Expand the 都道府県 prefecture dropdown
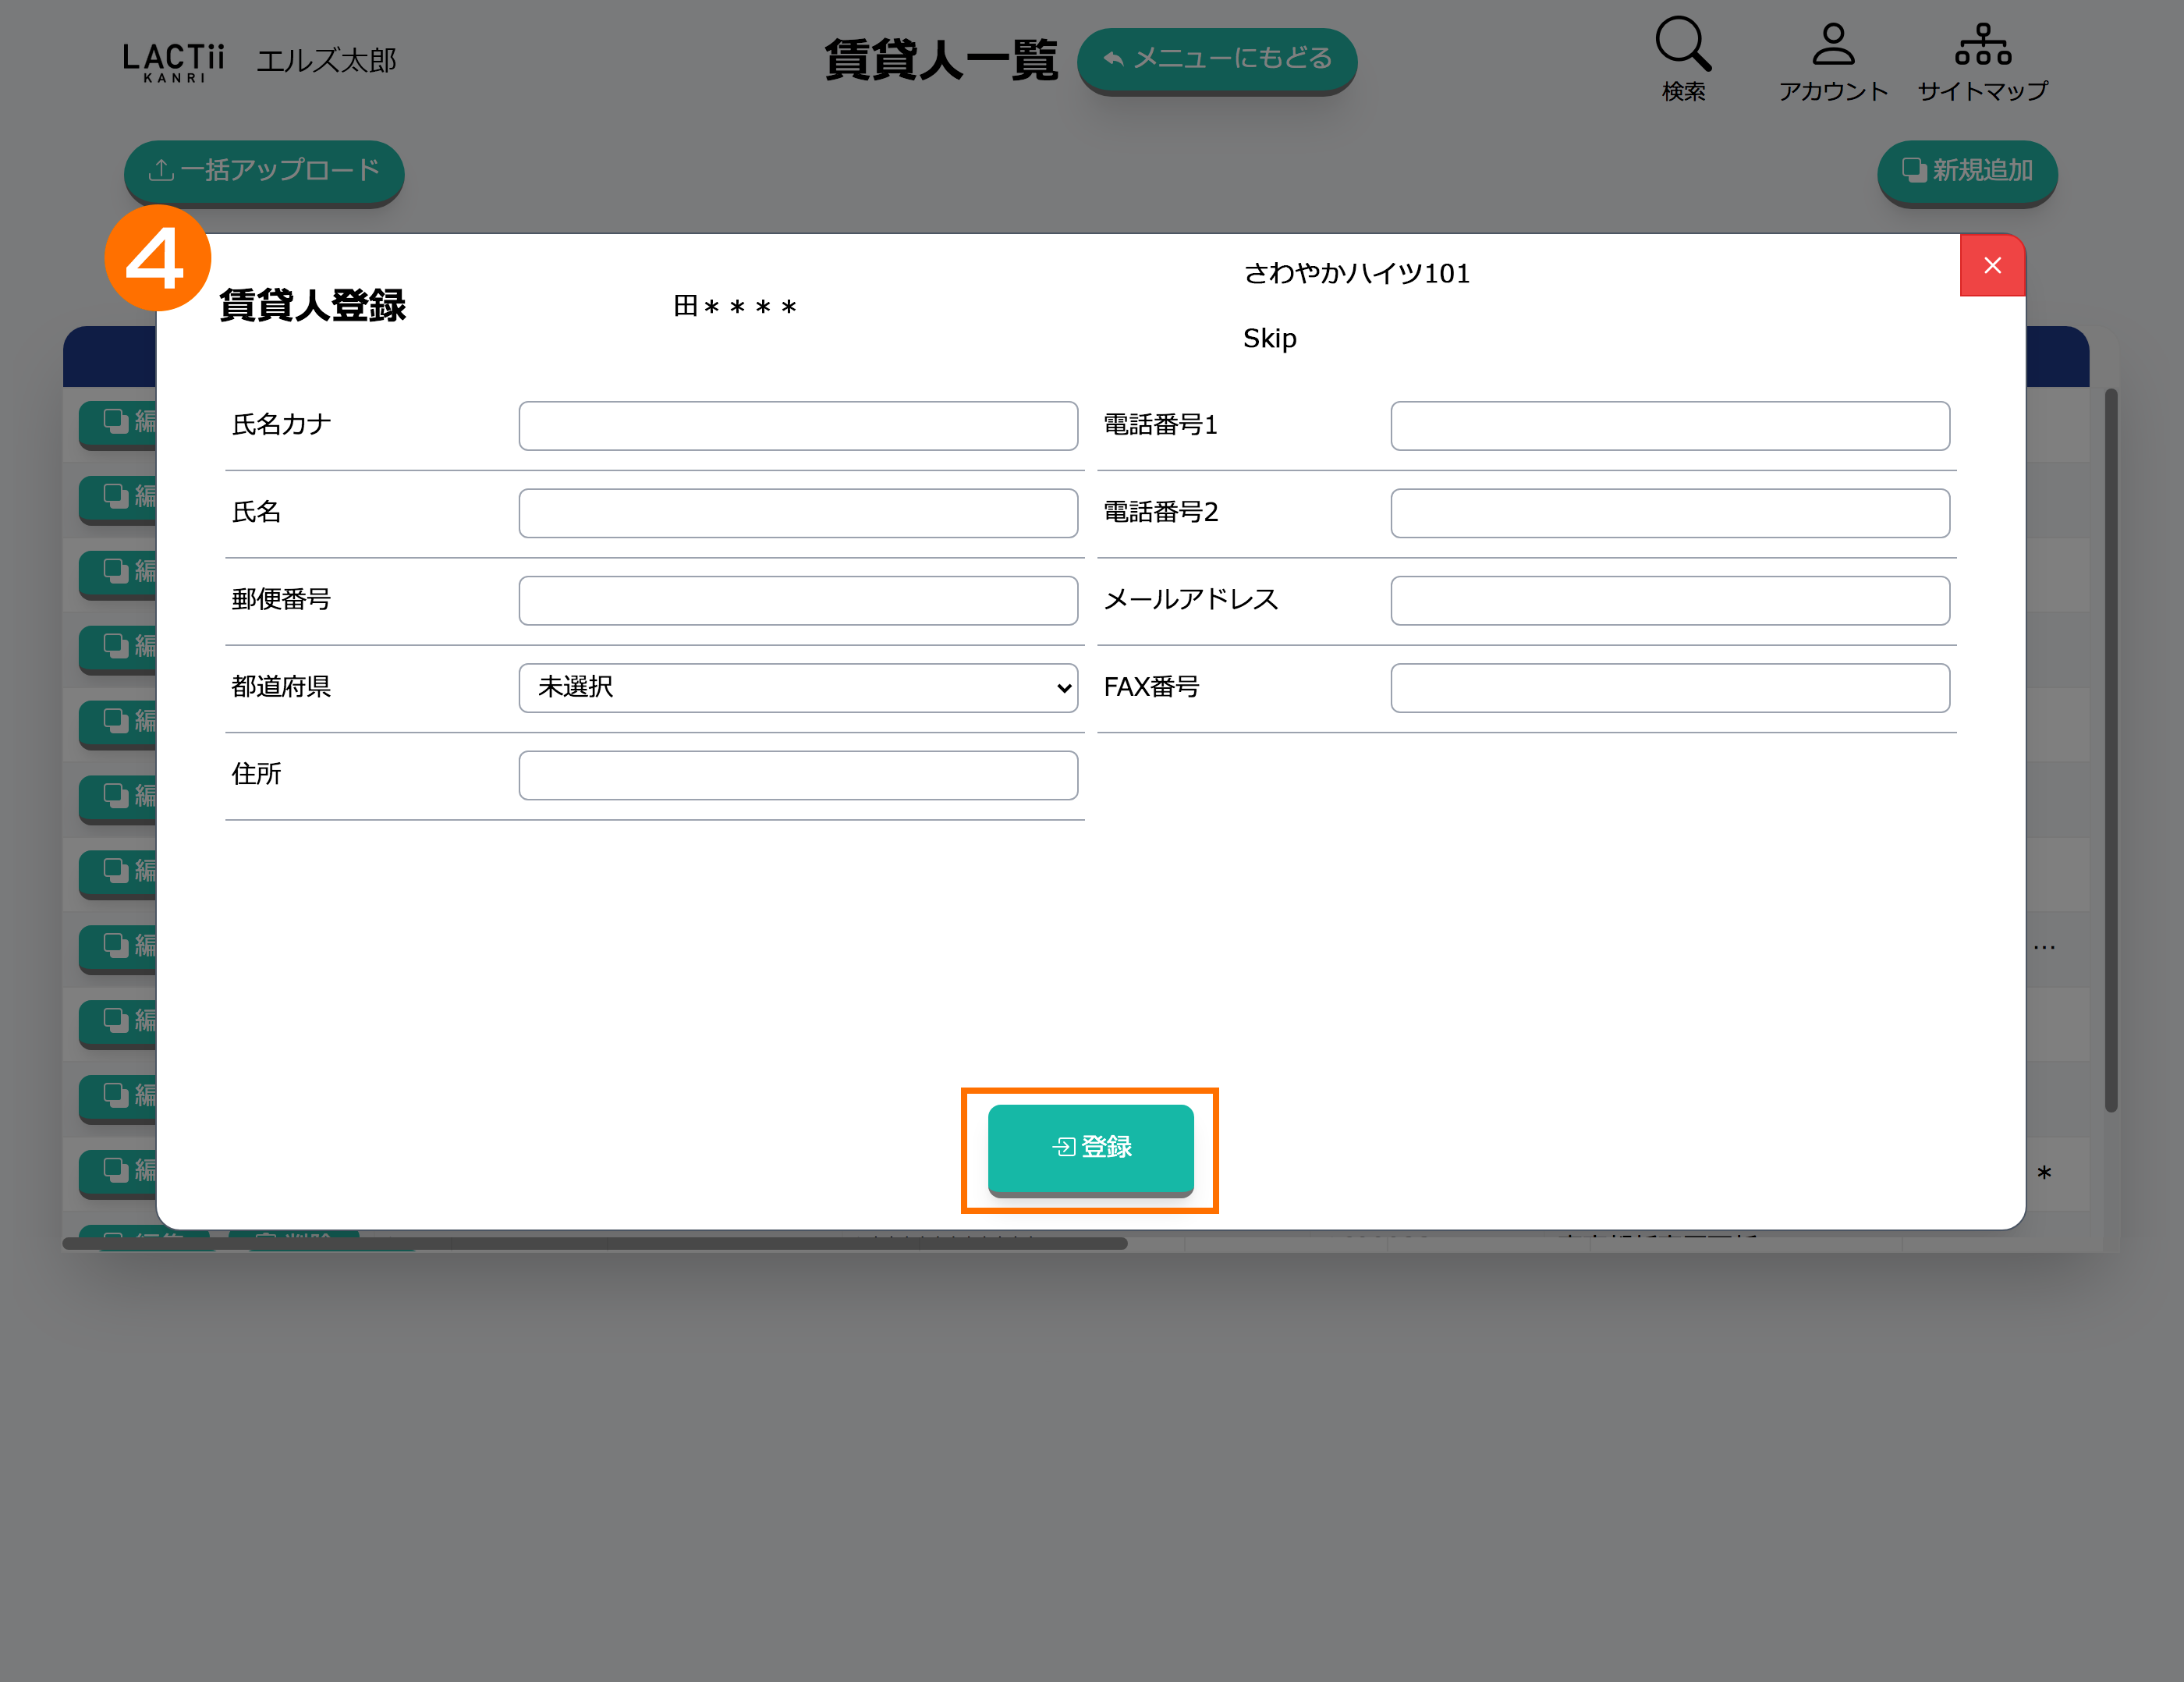Screen dimensions: 2184x1682 click(797, 687)
